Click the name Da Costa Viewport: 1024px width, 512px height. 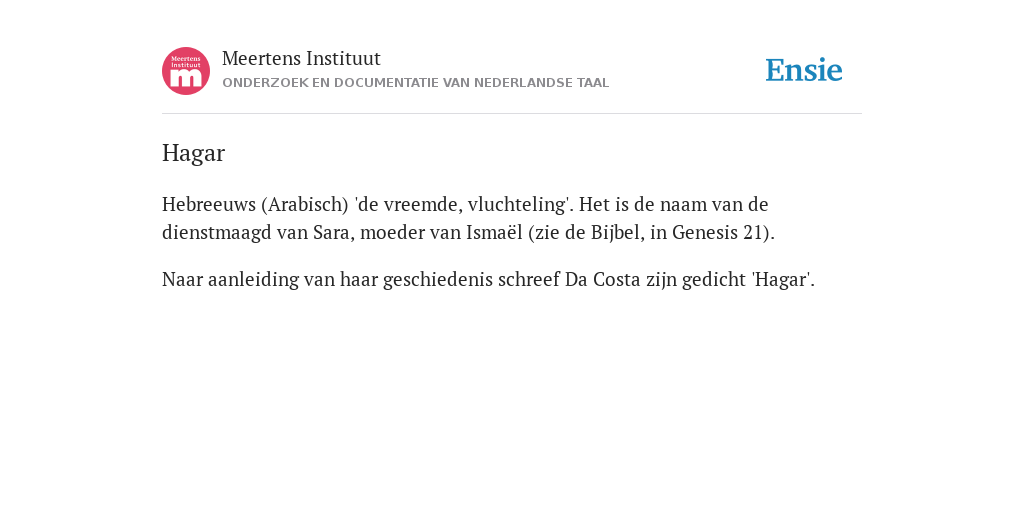pyautogui.click(x=602, y=280)
